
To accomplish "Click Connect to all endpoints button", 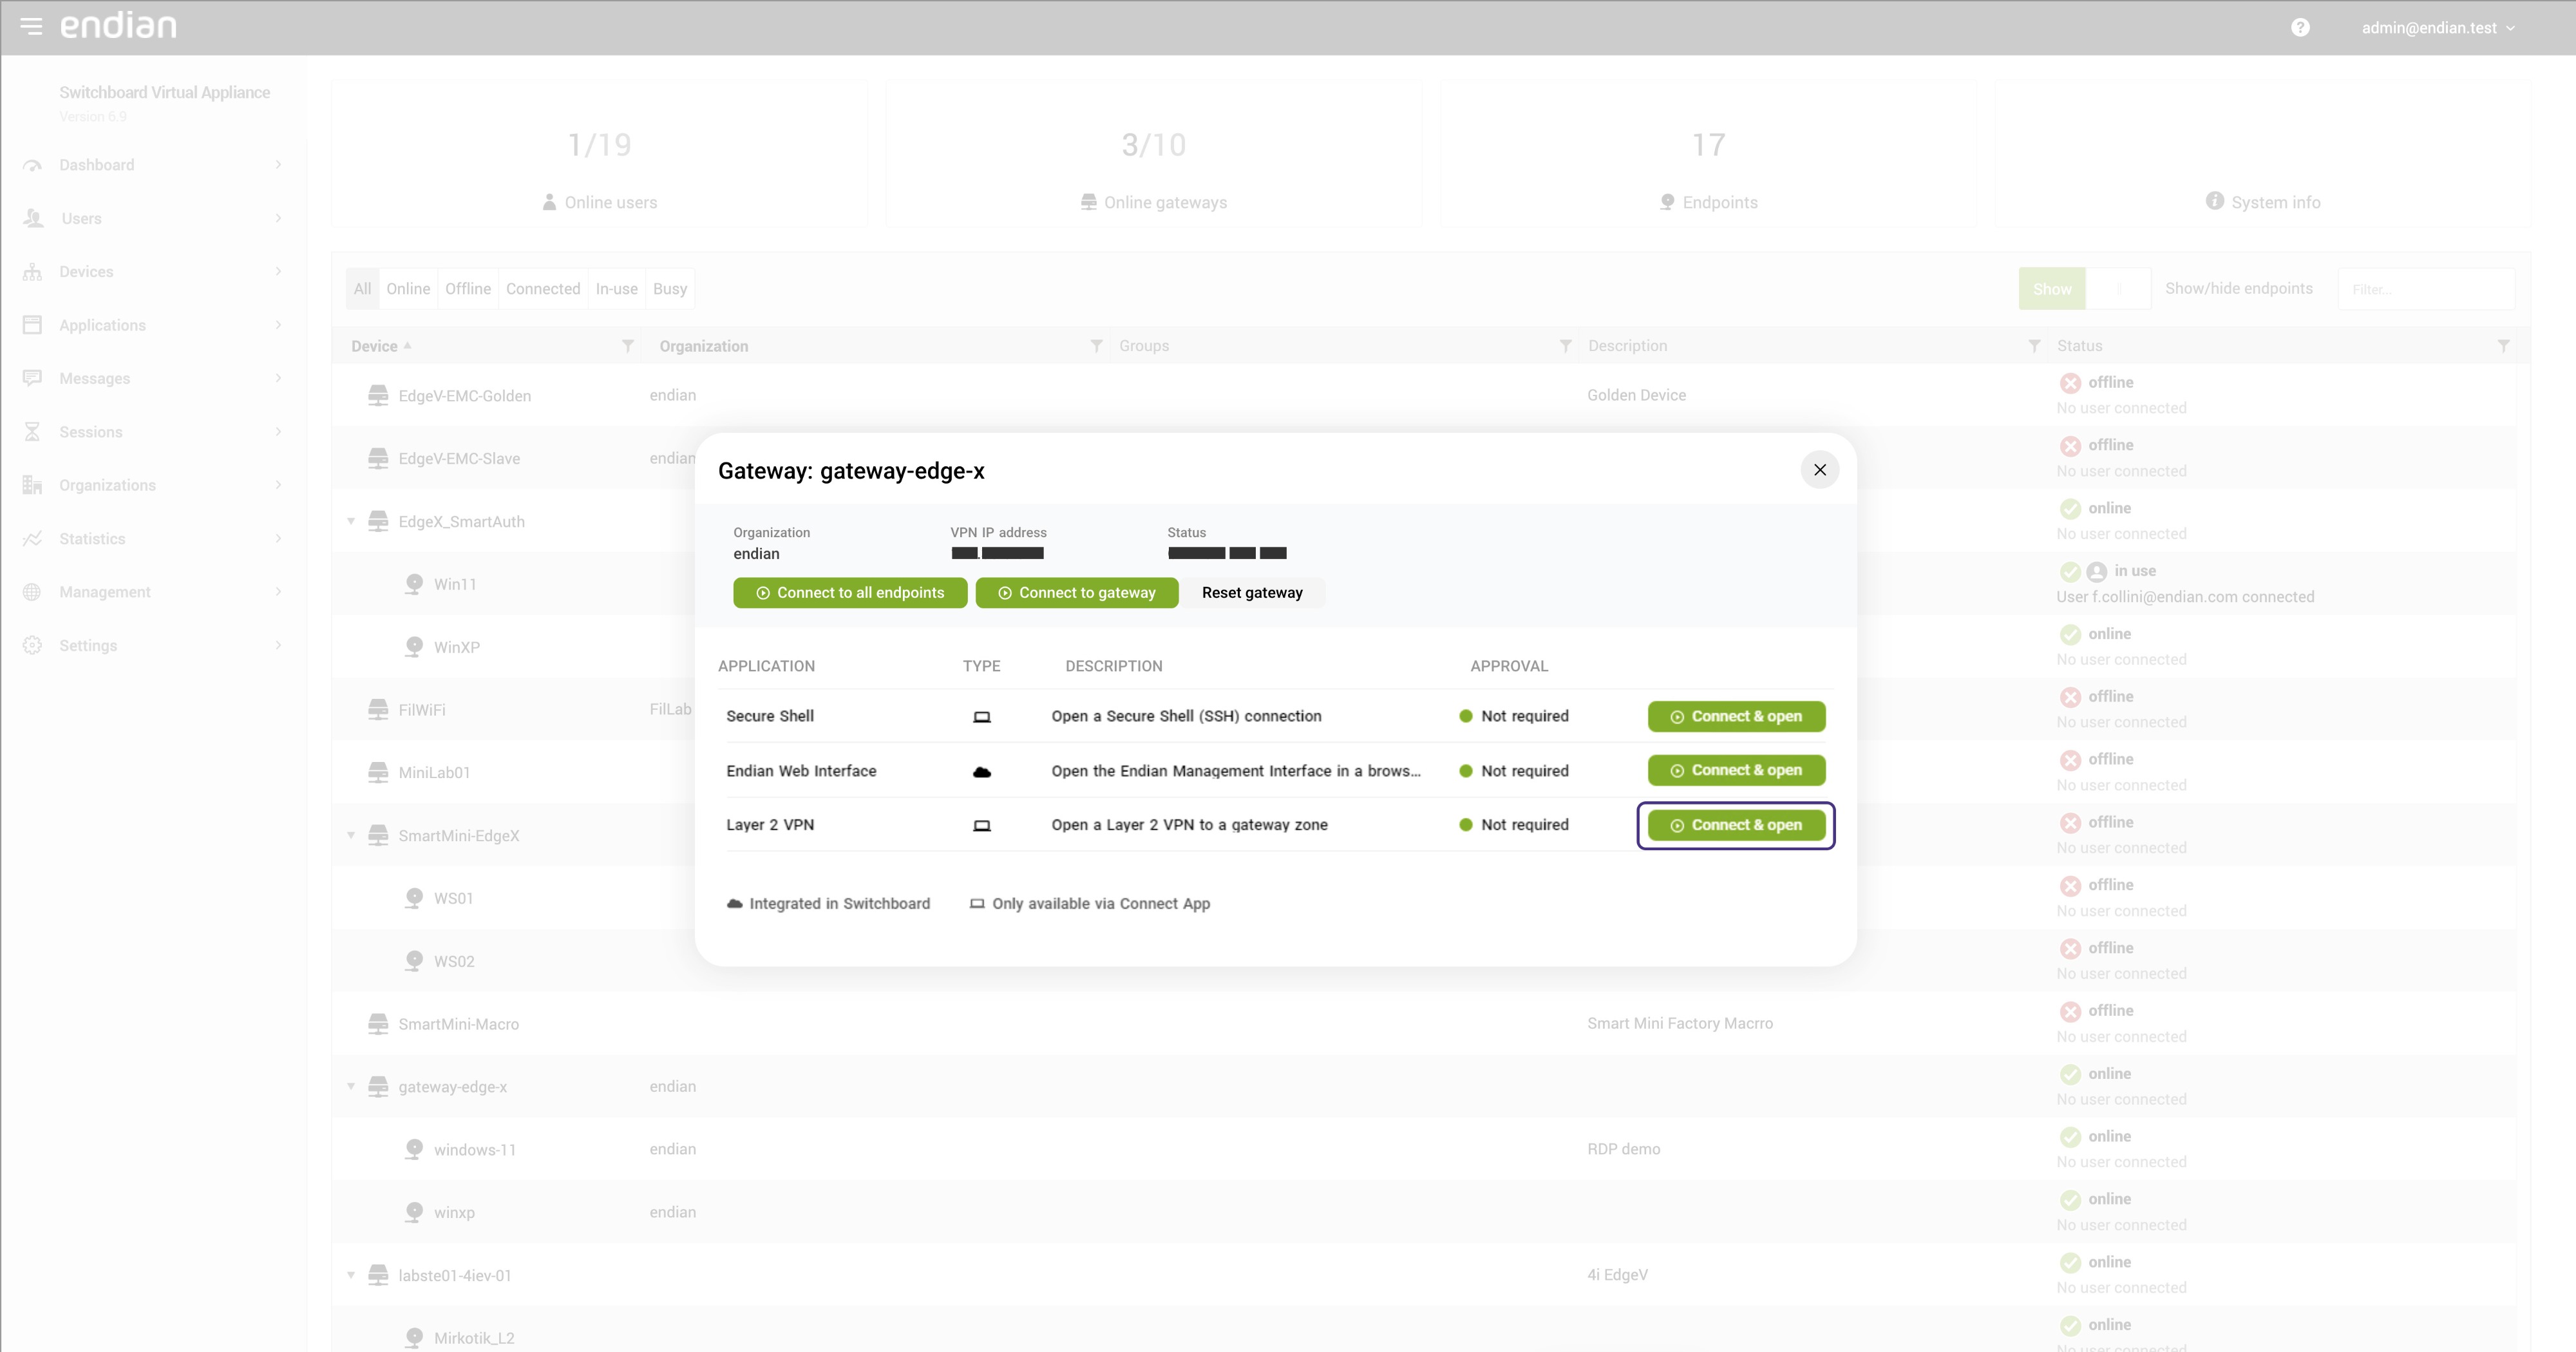I will [850, 593].
